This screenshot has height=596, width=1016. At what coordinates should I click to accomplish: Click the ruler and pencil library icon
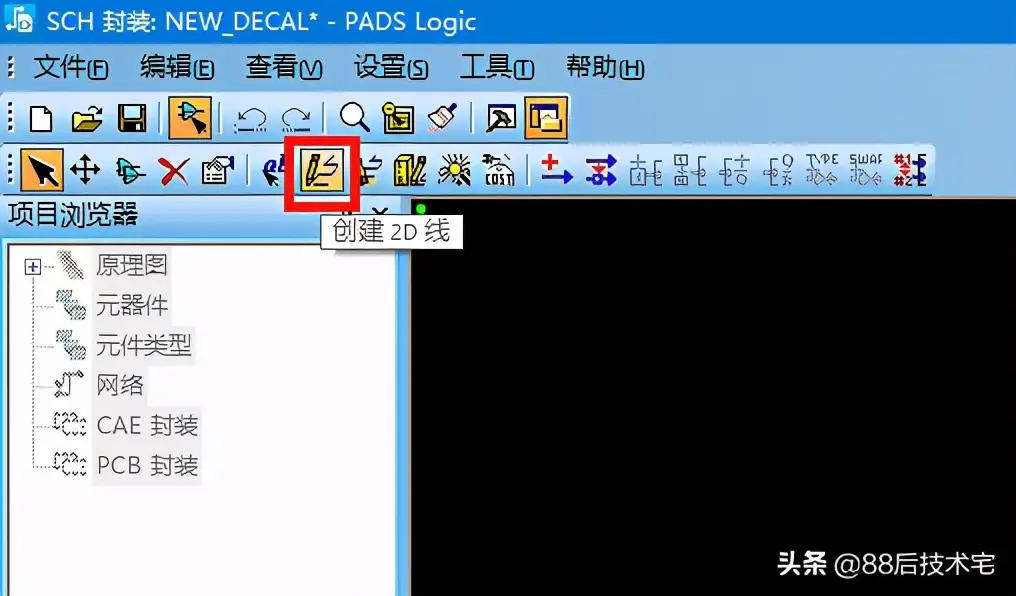(x=410, y=170)
